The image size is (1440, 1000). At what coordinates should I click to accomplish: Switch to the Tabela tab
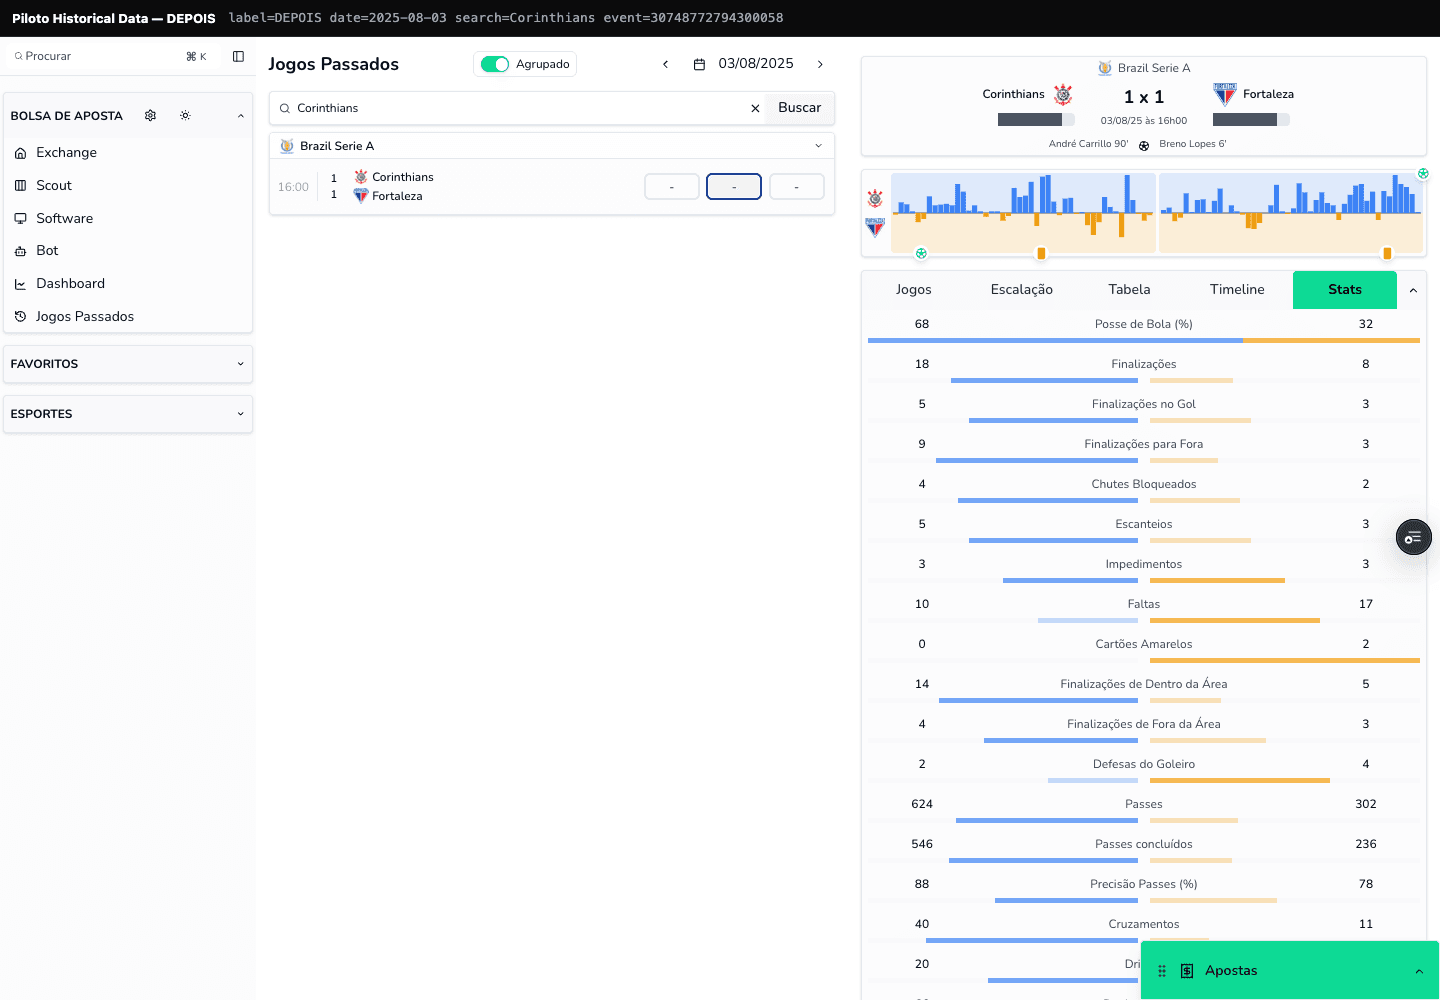pos(1130,290)
